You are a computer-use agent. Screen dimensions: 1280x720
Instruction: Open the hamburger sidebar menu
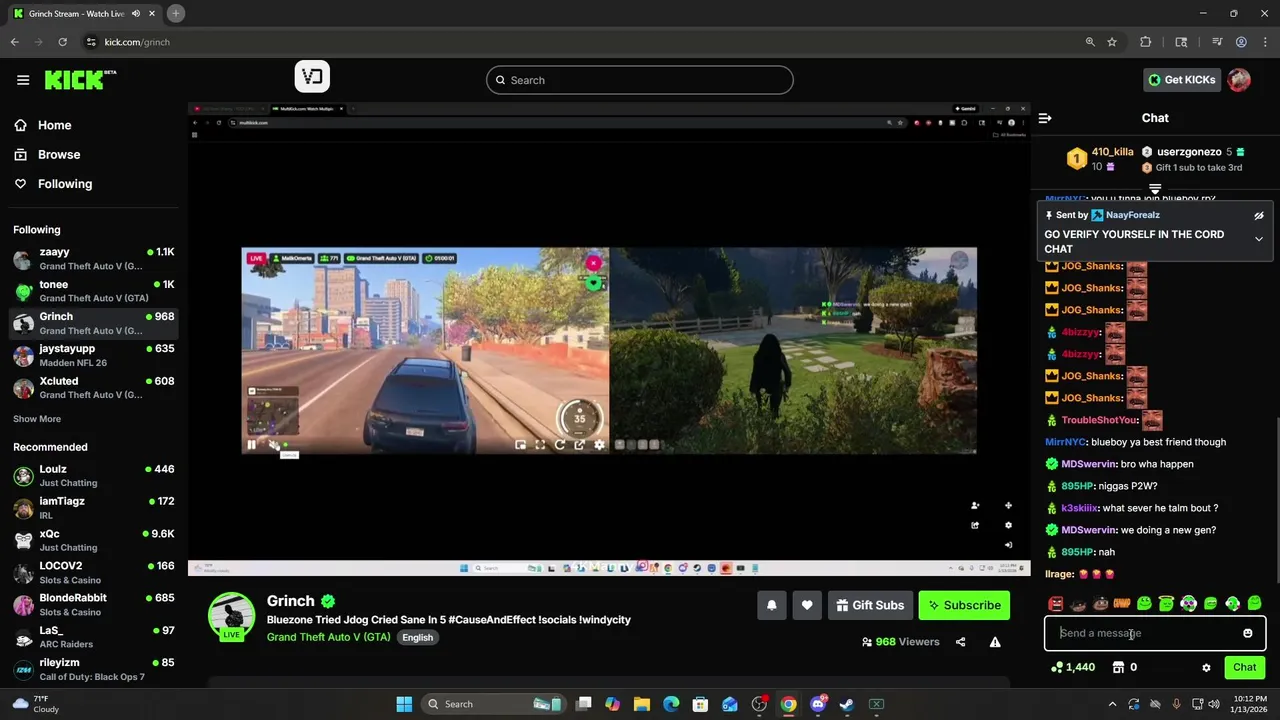[x=23, y=80]
